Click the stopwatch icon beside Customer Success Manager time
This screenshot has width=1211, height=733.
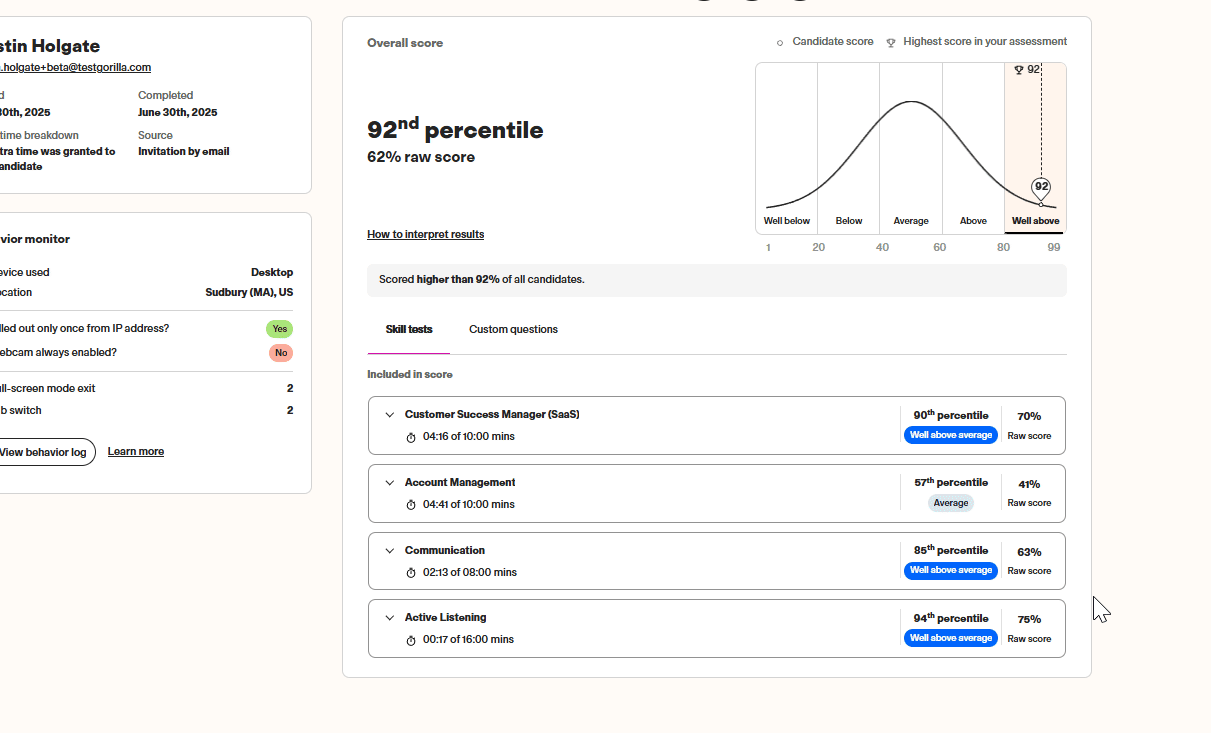pyautogui.click(x=410, y=435)
